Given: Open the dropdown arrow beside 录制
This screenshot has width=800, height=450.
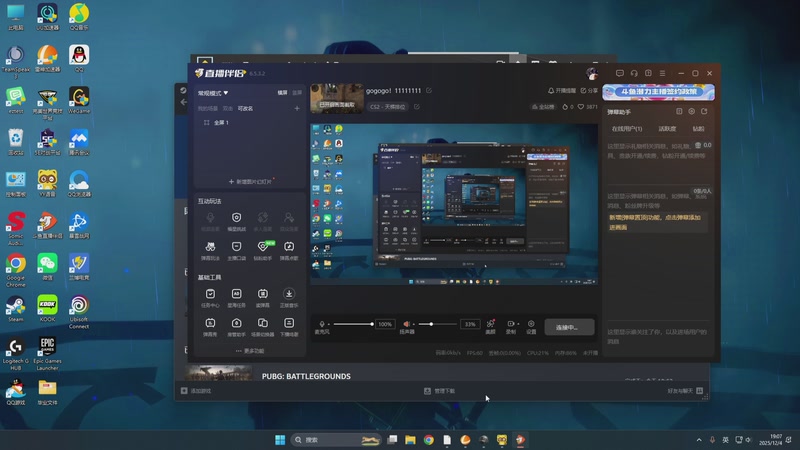Looking at the screenshot, I should click(518, 324).
